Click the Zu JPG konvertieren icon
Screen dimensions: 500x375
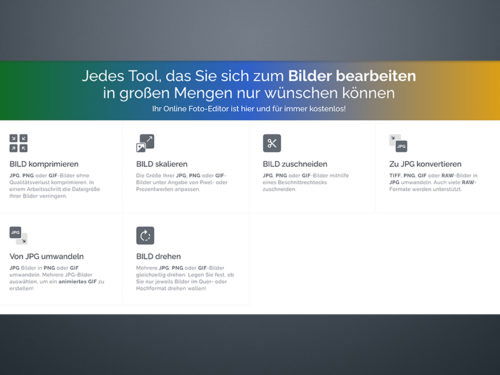pyautogui.click(x=398, y=143)
